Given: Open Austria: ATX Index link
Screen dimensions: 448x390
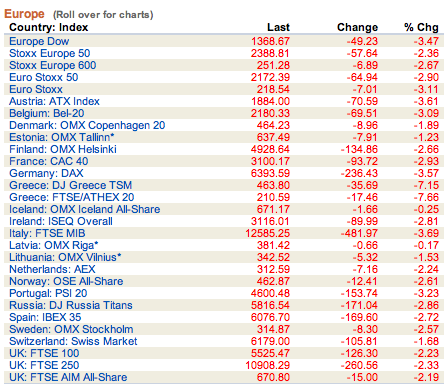Looking at the screenshot, I should 54,101.
